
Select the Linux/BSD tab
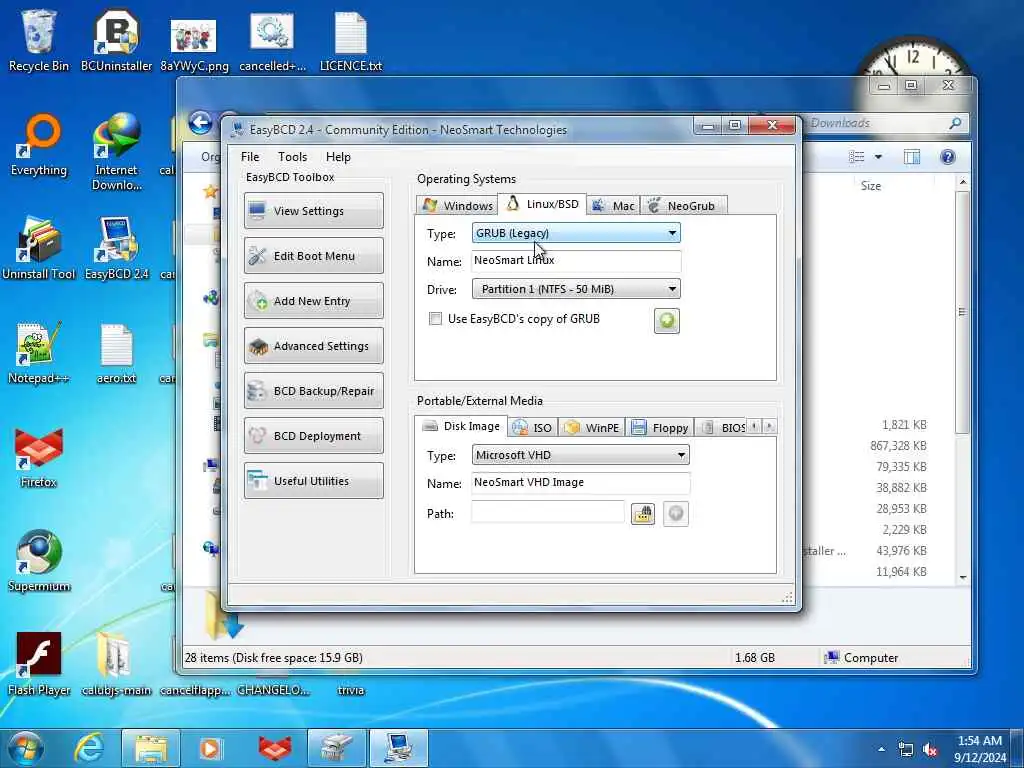pyautogui.click(x=542, y=204)
